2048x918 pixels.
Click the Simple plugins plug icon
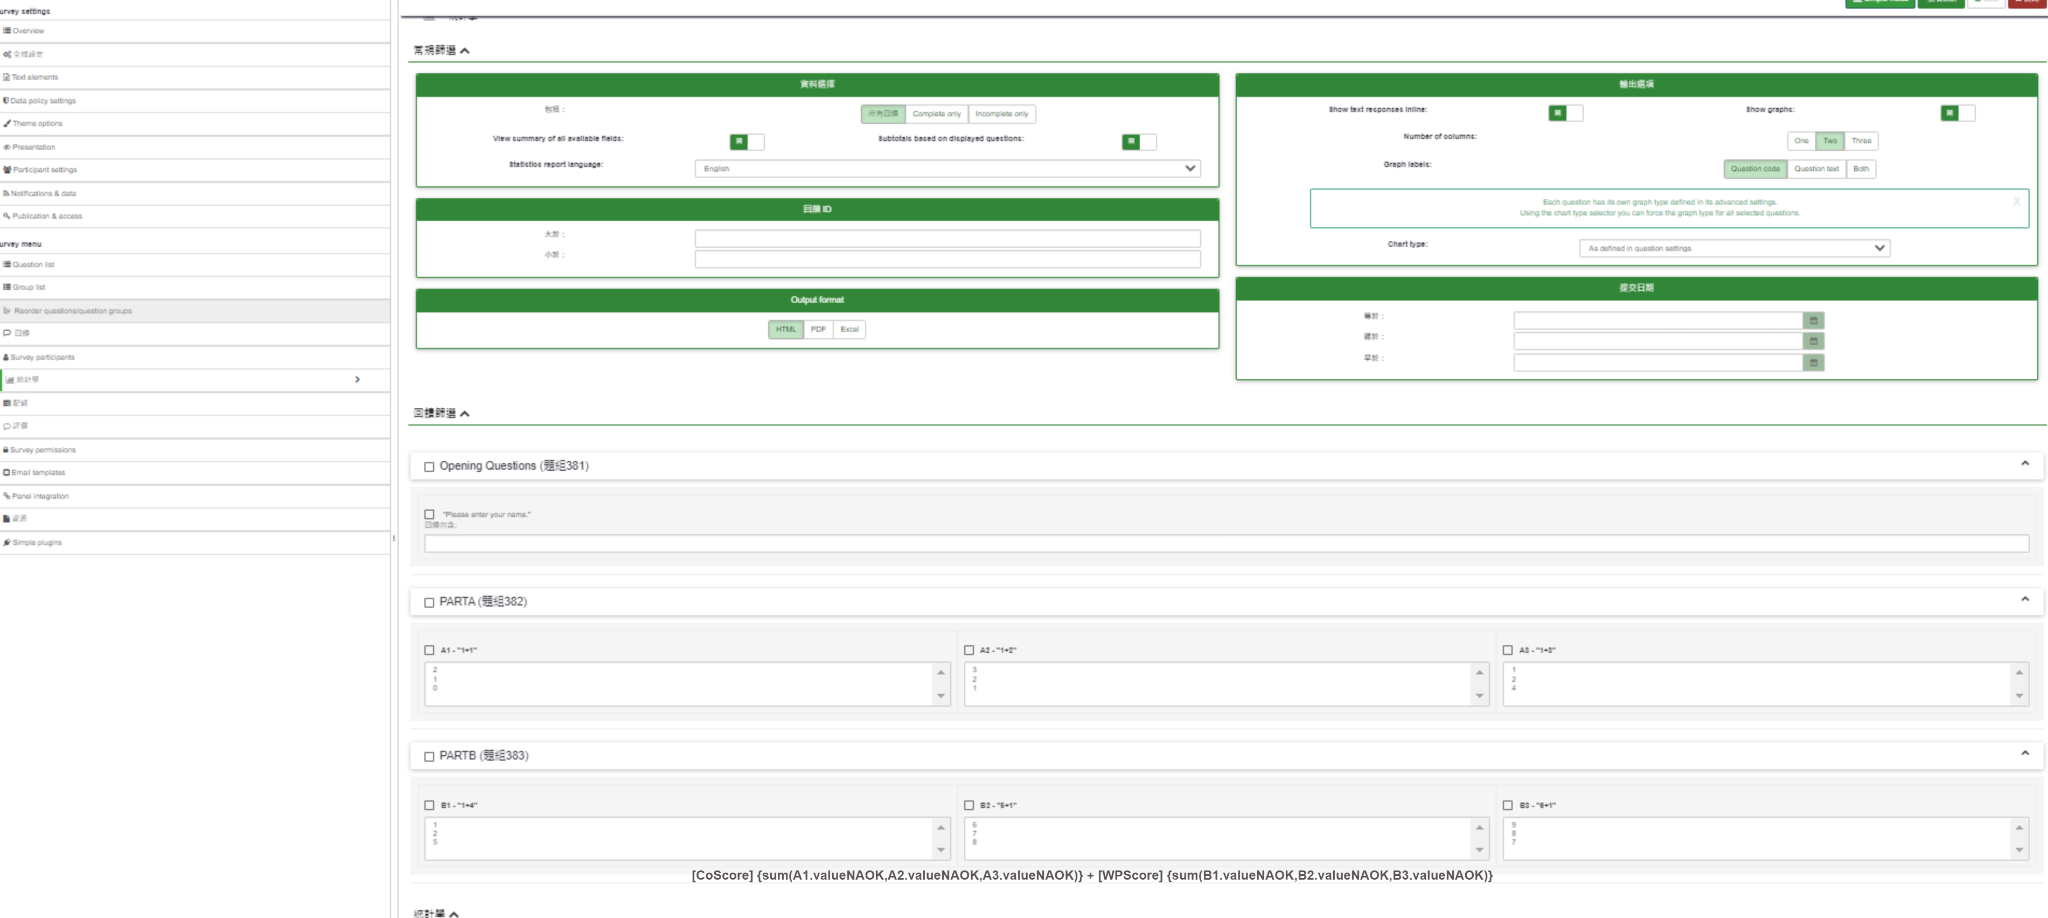[7, 543]
